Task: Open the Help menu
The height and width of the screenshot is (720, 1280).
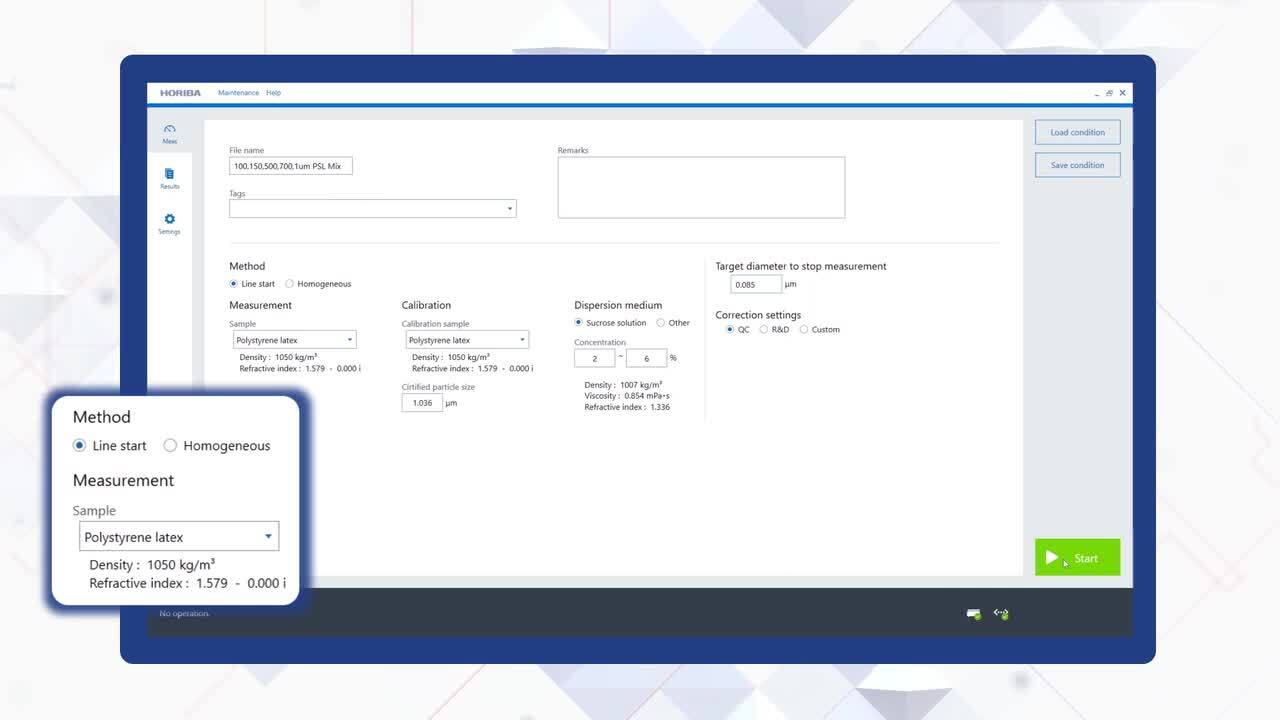Action: 273,93
